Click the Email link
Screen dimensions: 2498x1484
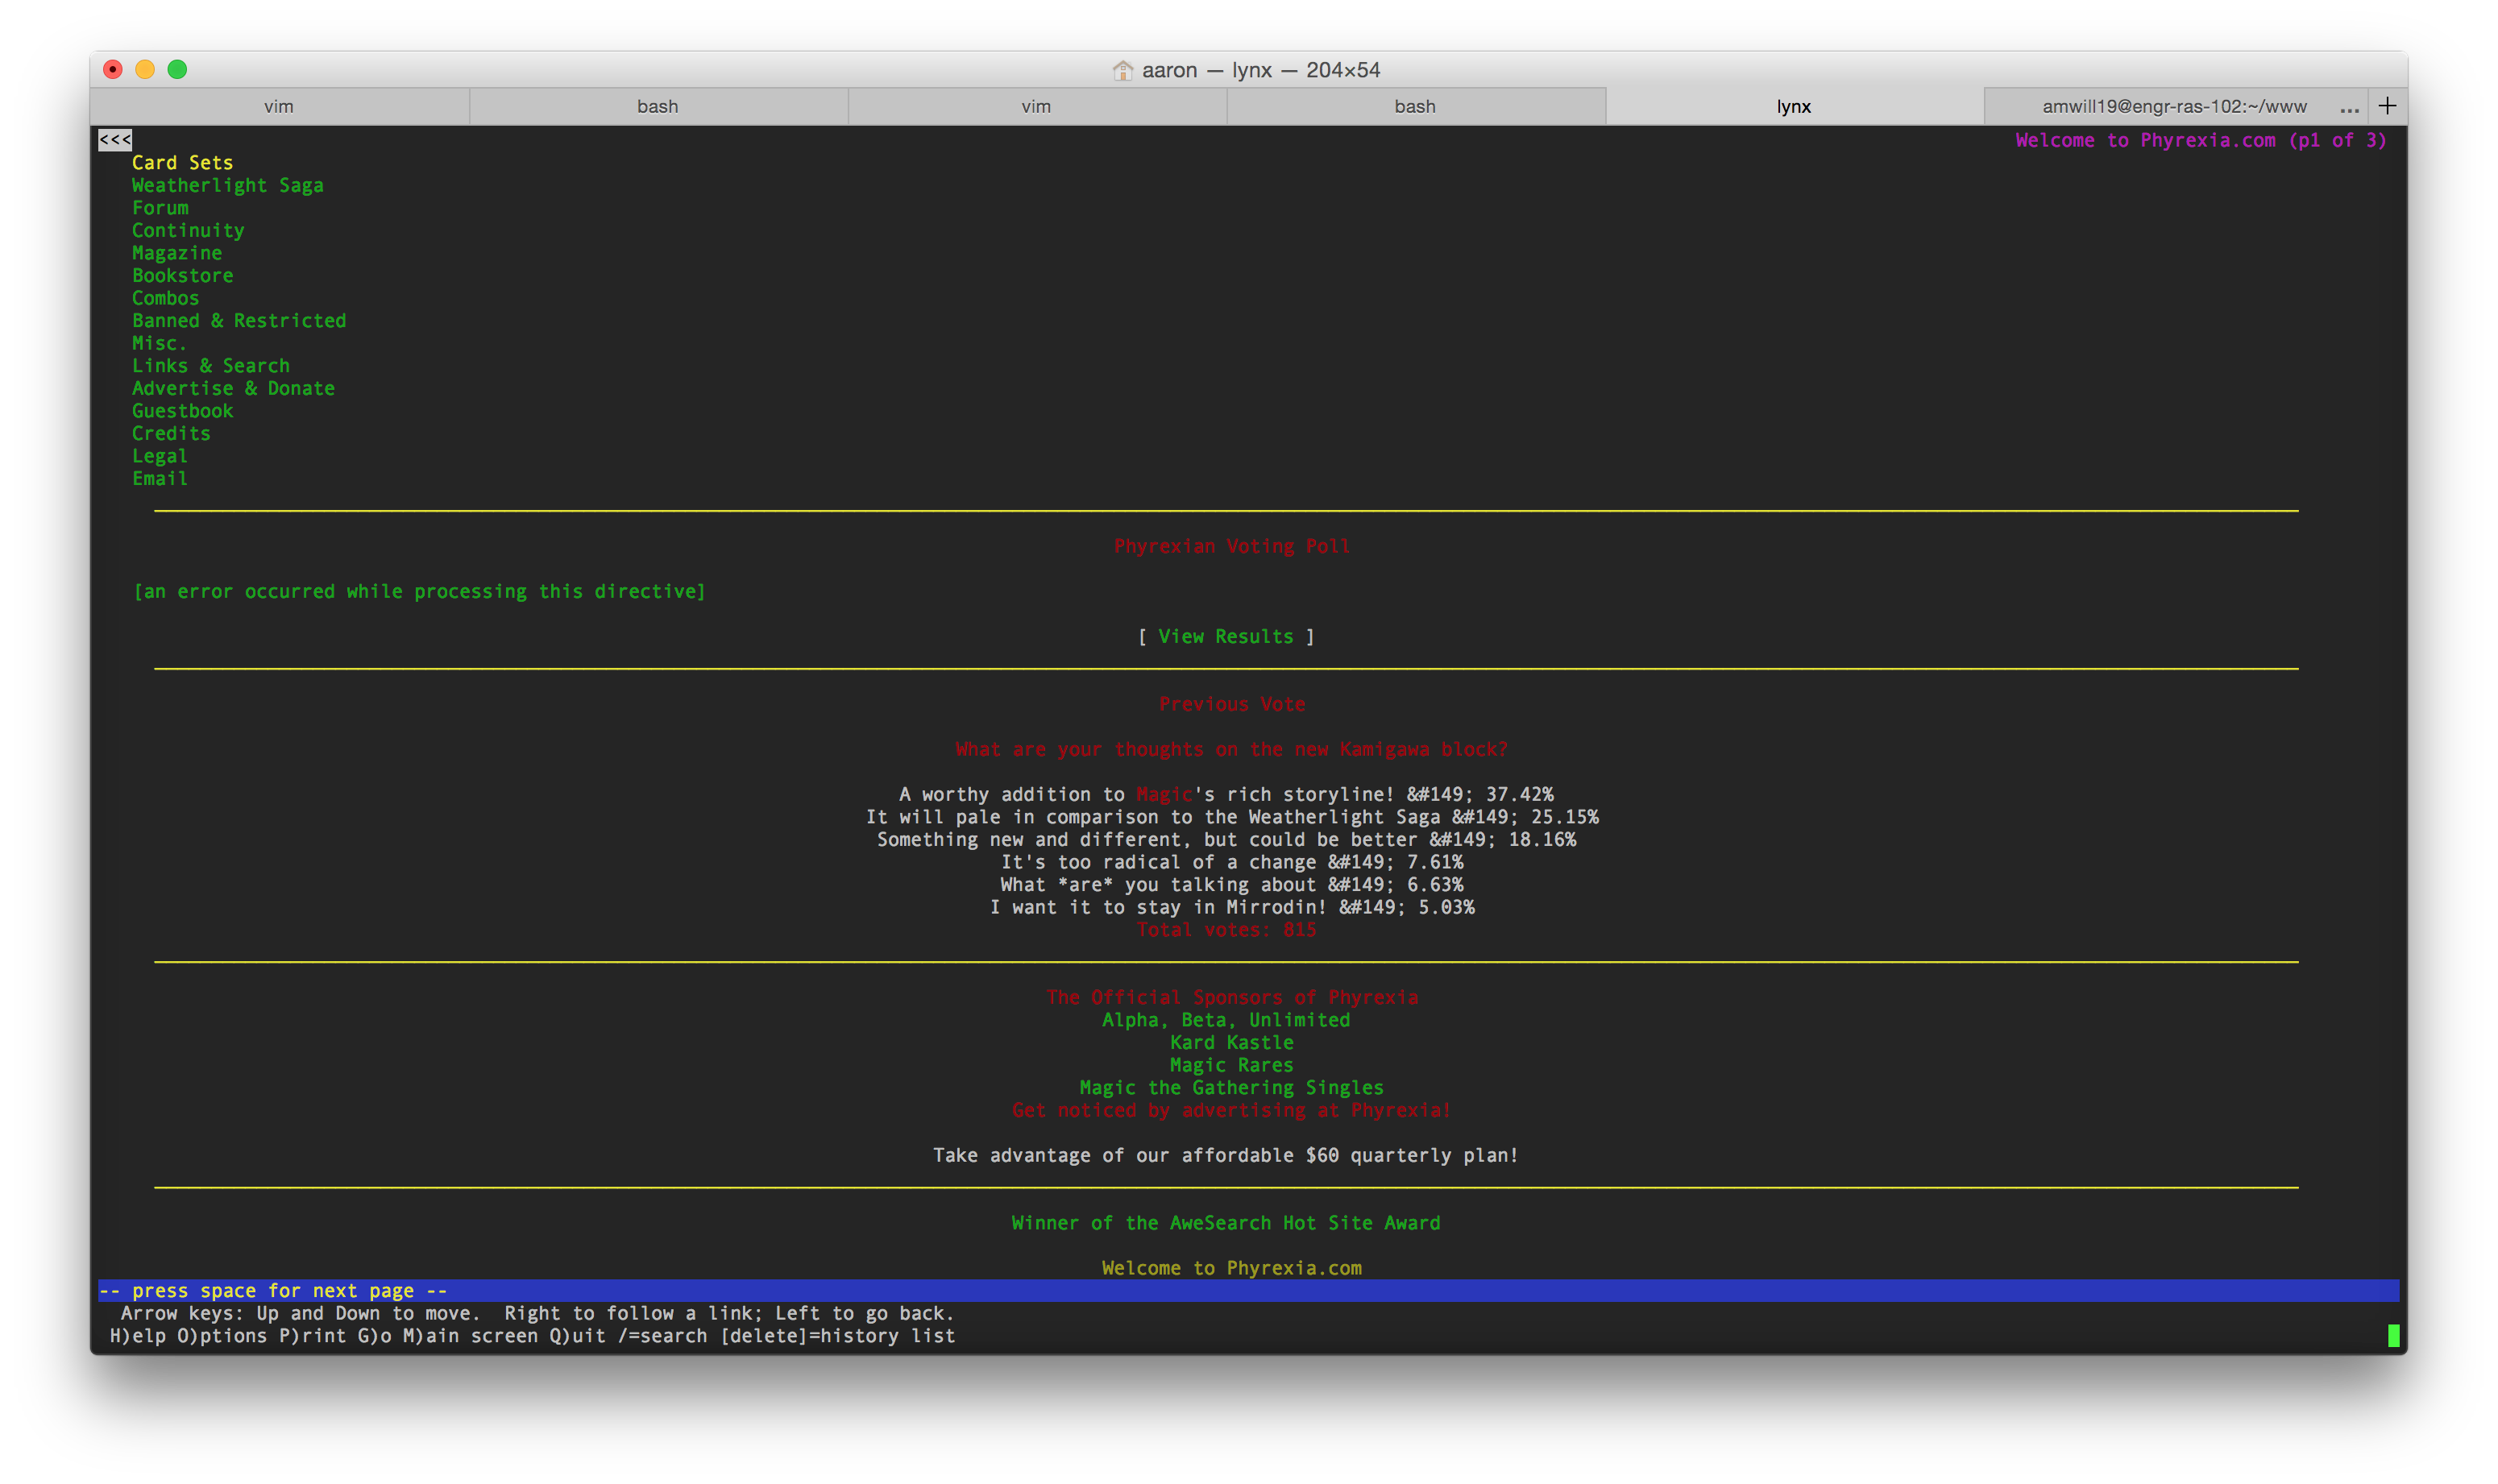pyautogui.click(x=160, y=478)
